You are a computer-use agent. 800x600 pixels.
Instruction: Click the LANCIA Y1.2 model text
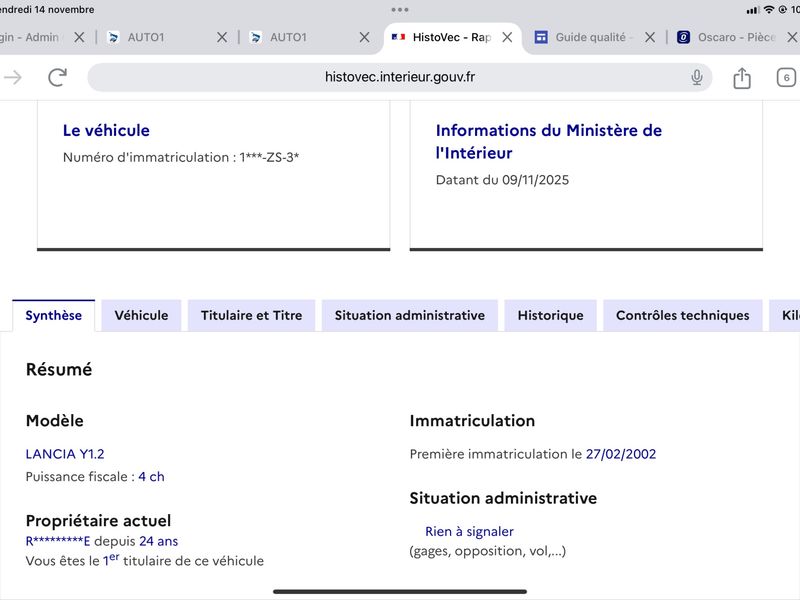pos(65,454)
